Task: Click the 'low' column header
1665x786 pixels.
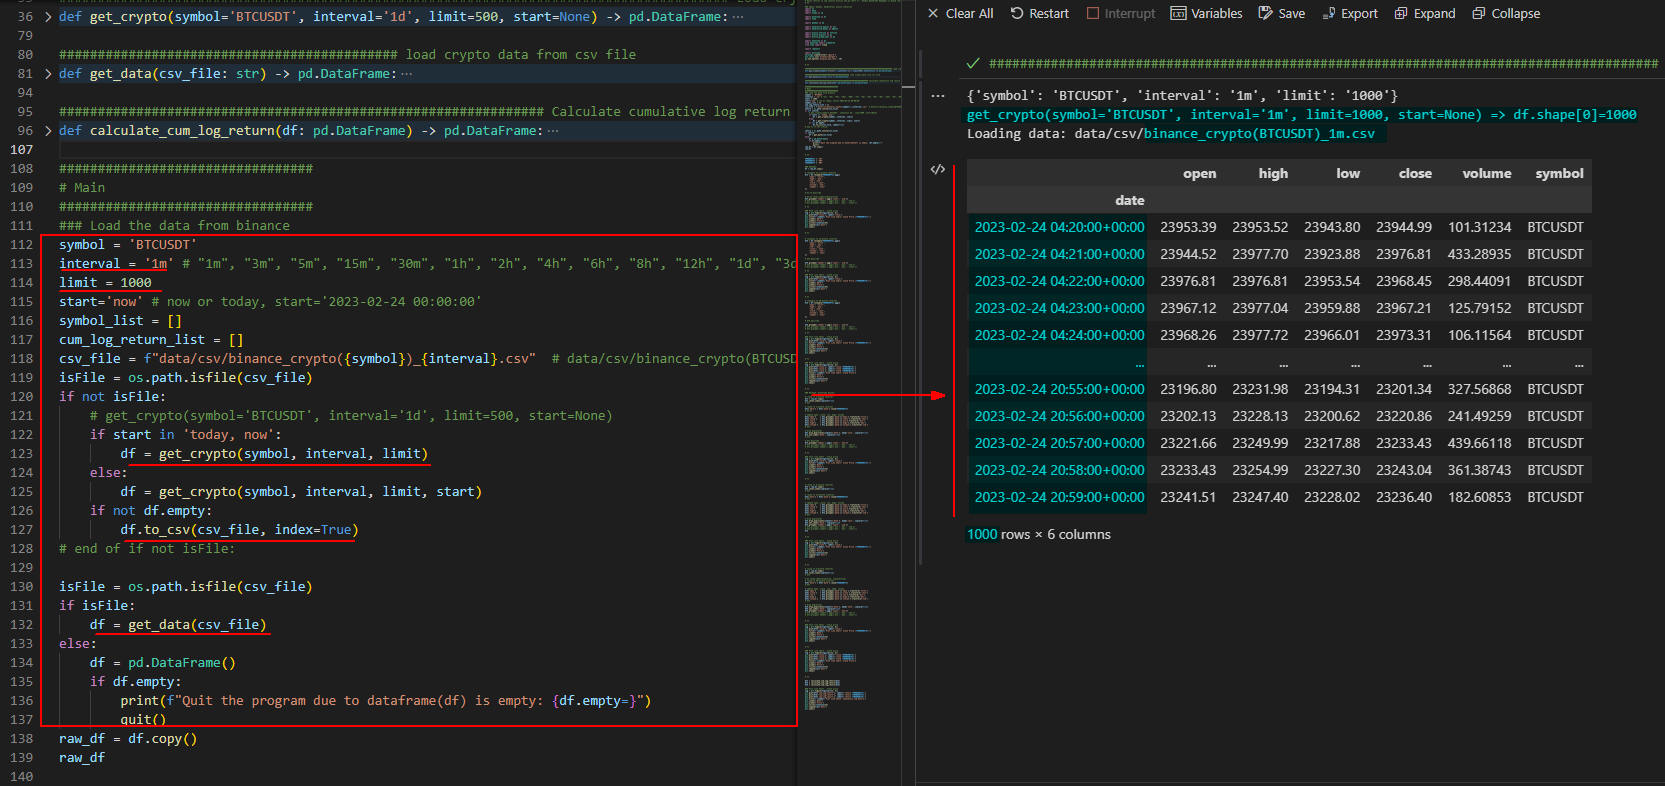Action: tap(1348, 174)
